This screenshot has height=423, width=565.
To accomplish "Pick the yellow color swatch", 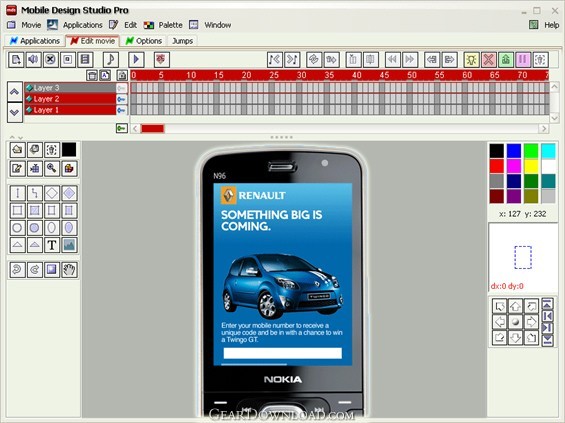I will 531,166.
